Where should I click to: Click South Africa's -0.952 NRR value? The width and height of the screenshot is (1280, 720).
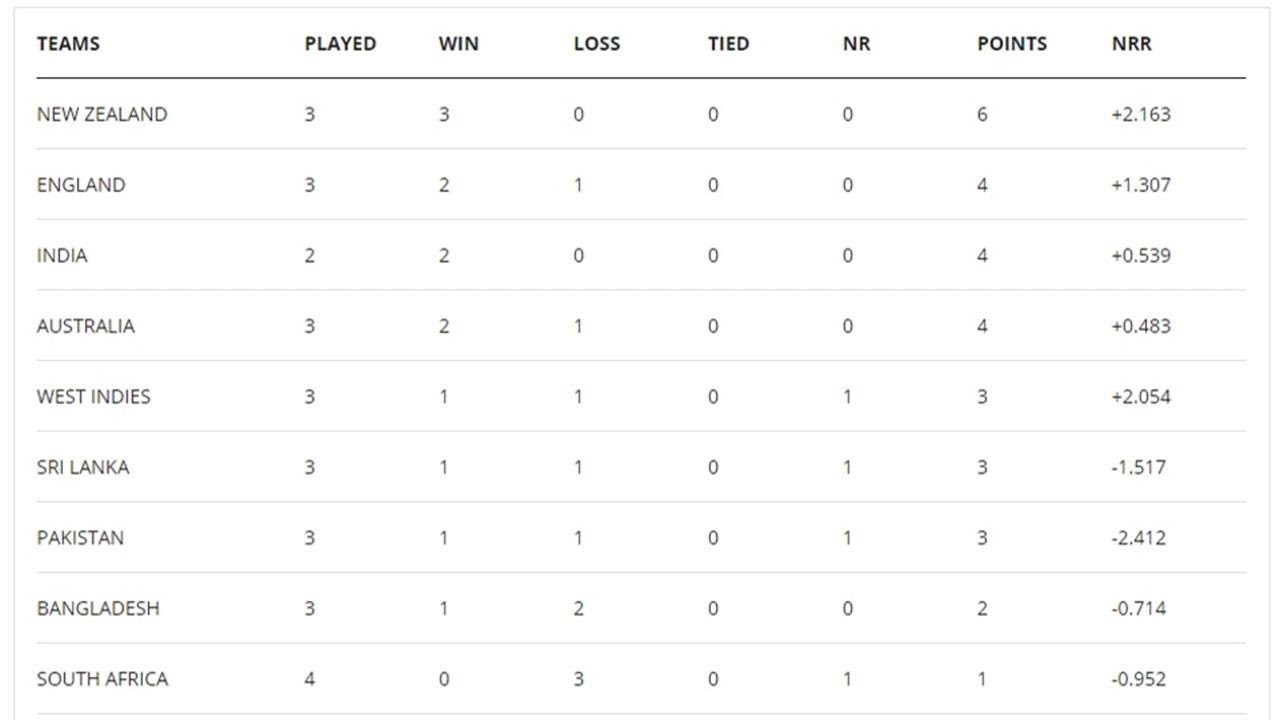(x=1138, y=679)
